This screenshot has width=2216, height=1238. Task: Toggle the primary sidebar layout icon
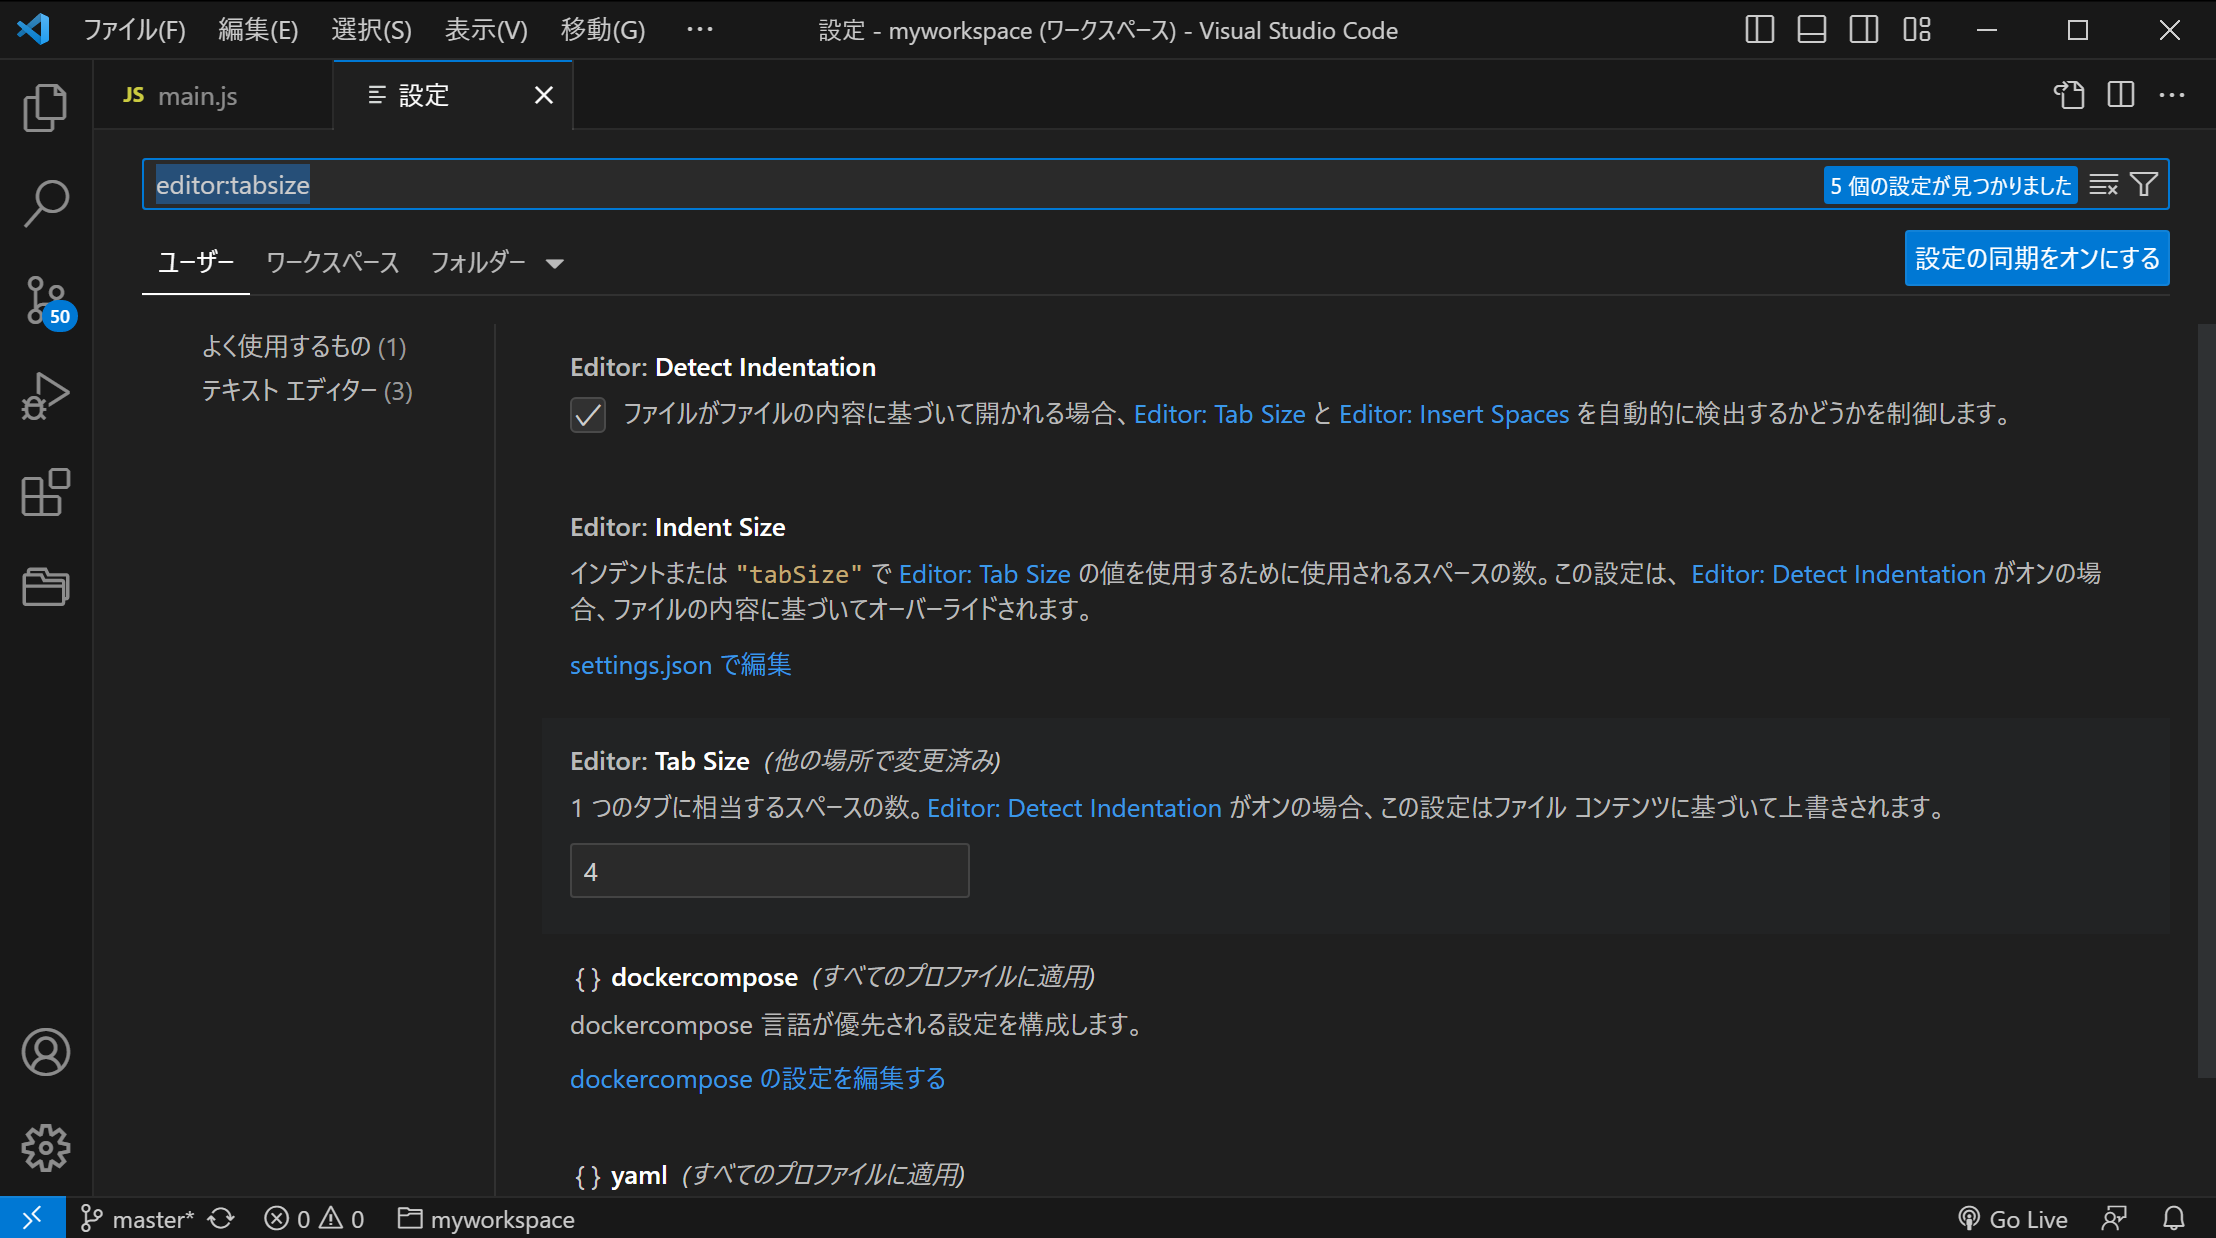1760,30
